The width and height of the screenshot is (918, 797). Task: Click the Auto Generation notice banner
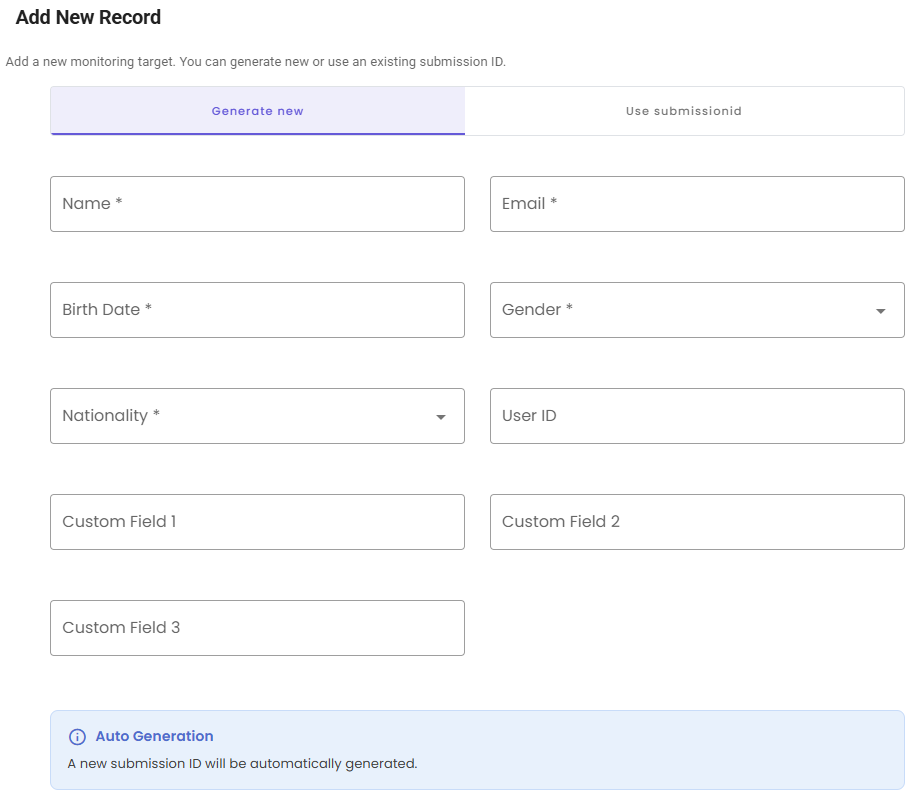pos(477,748)
